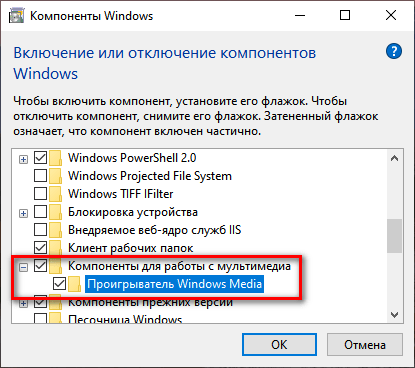Expand the Windows PowerShell 2.0 tree node
The height and width of the screenshot is (368, 415).
[x=23, y=160]
